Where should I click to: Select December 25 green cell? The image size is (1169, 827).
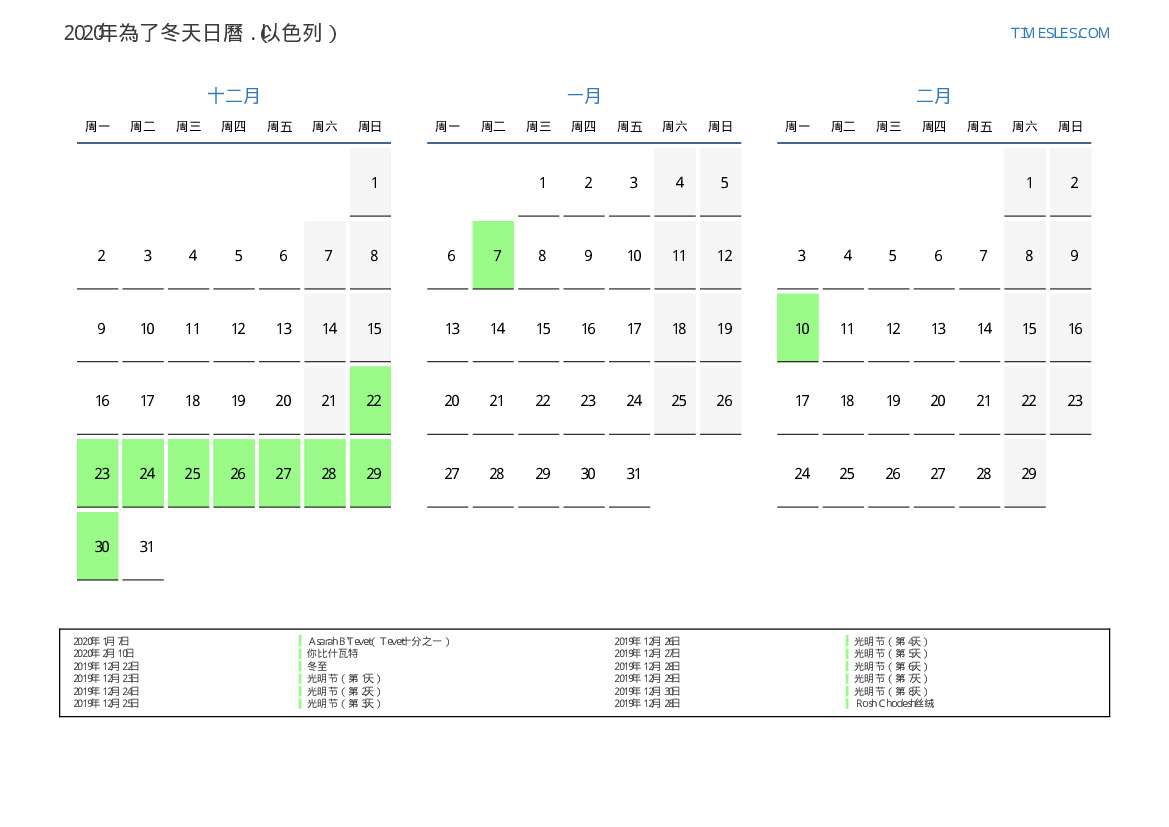tap(189, 474)
